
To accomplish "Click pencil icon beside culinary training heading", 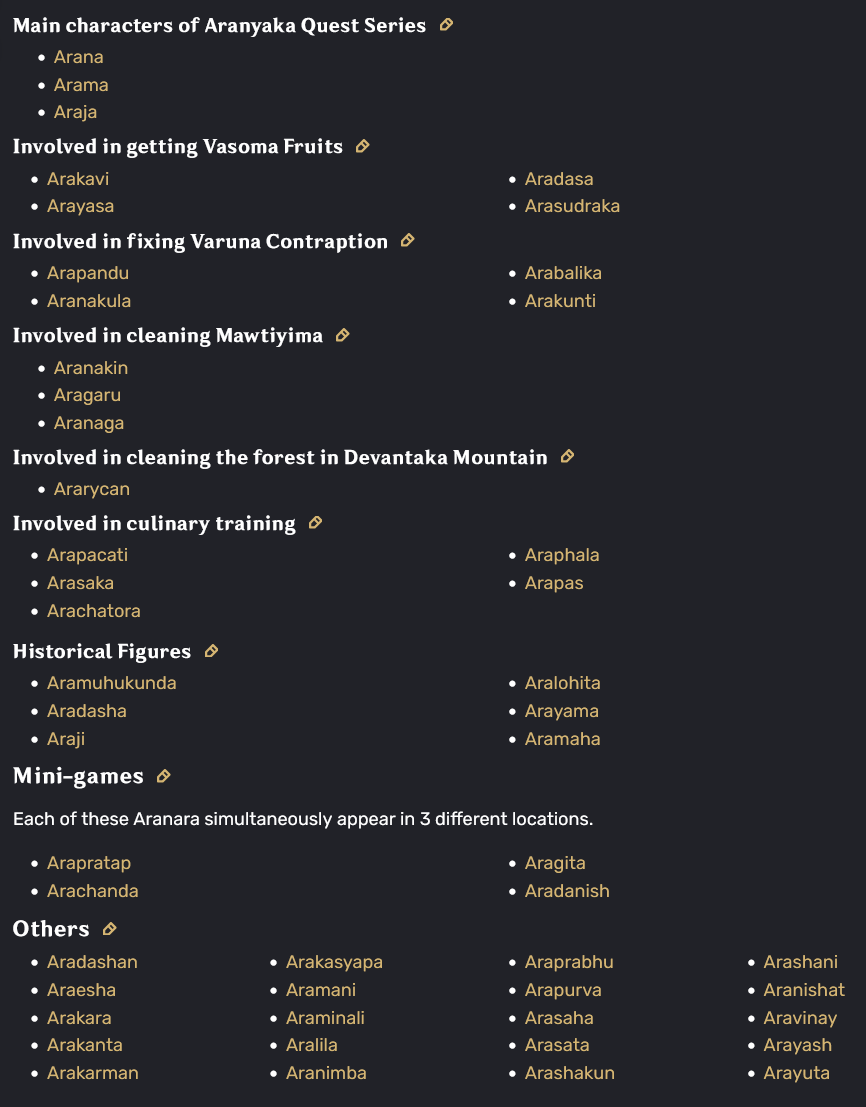I will click(x=315, y=522).
